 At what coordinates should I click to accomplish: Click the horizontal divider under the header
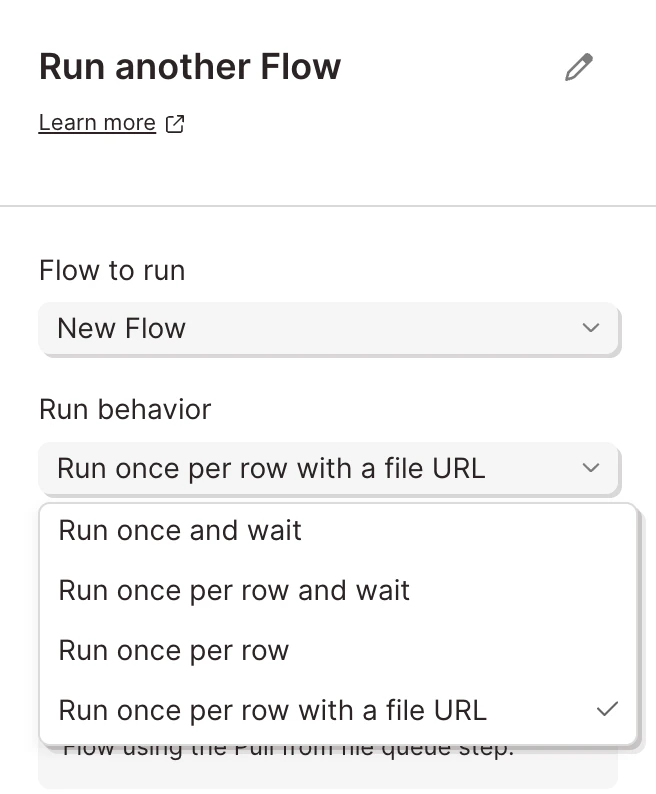point(328,206)
